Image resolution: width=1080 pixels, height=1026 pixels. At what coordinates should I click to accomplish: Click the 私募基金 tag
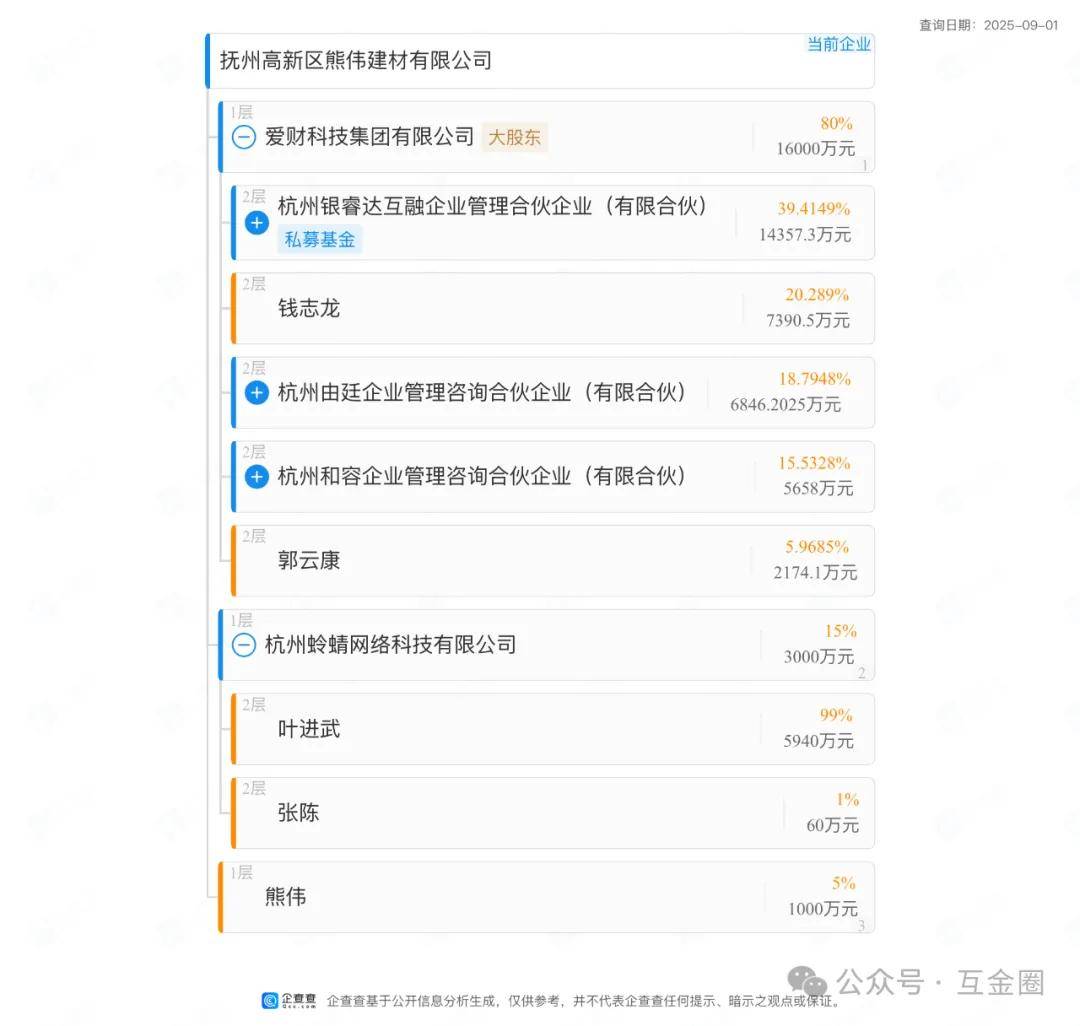(x=320, y=240)
